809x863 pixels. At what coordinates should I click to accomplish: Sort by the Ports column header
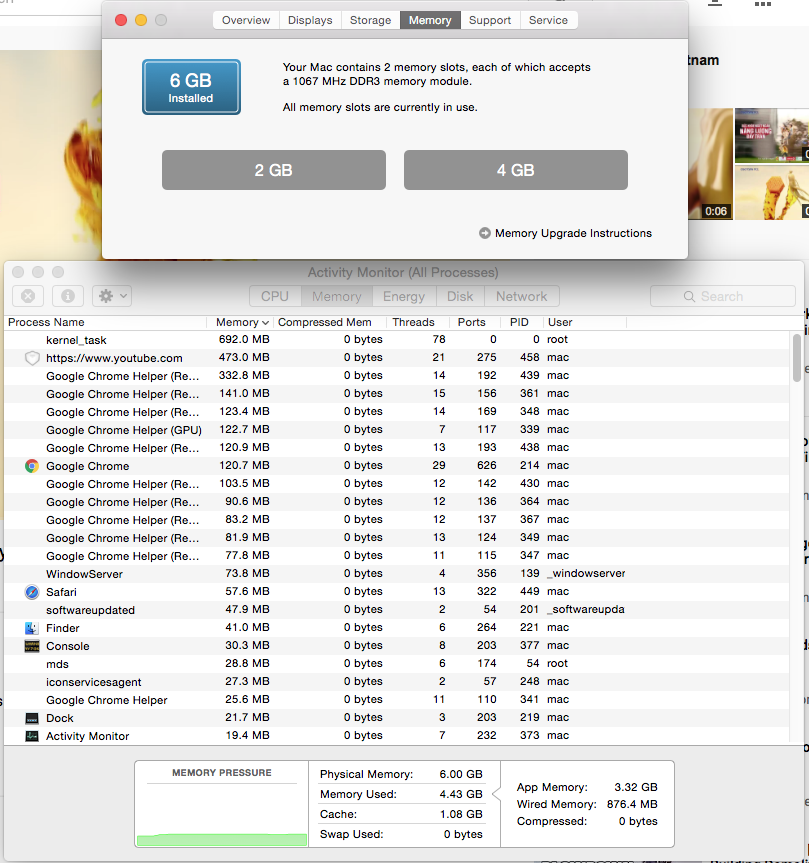(474, 322)
